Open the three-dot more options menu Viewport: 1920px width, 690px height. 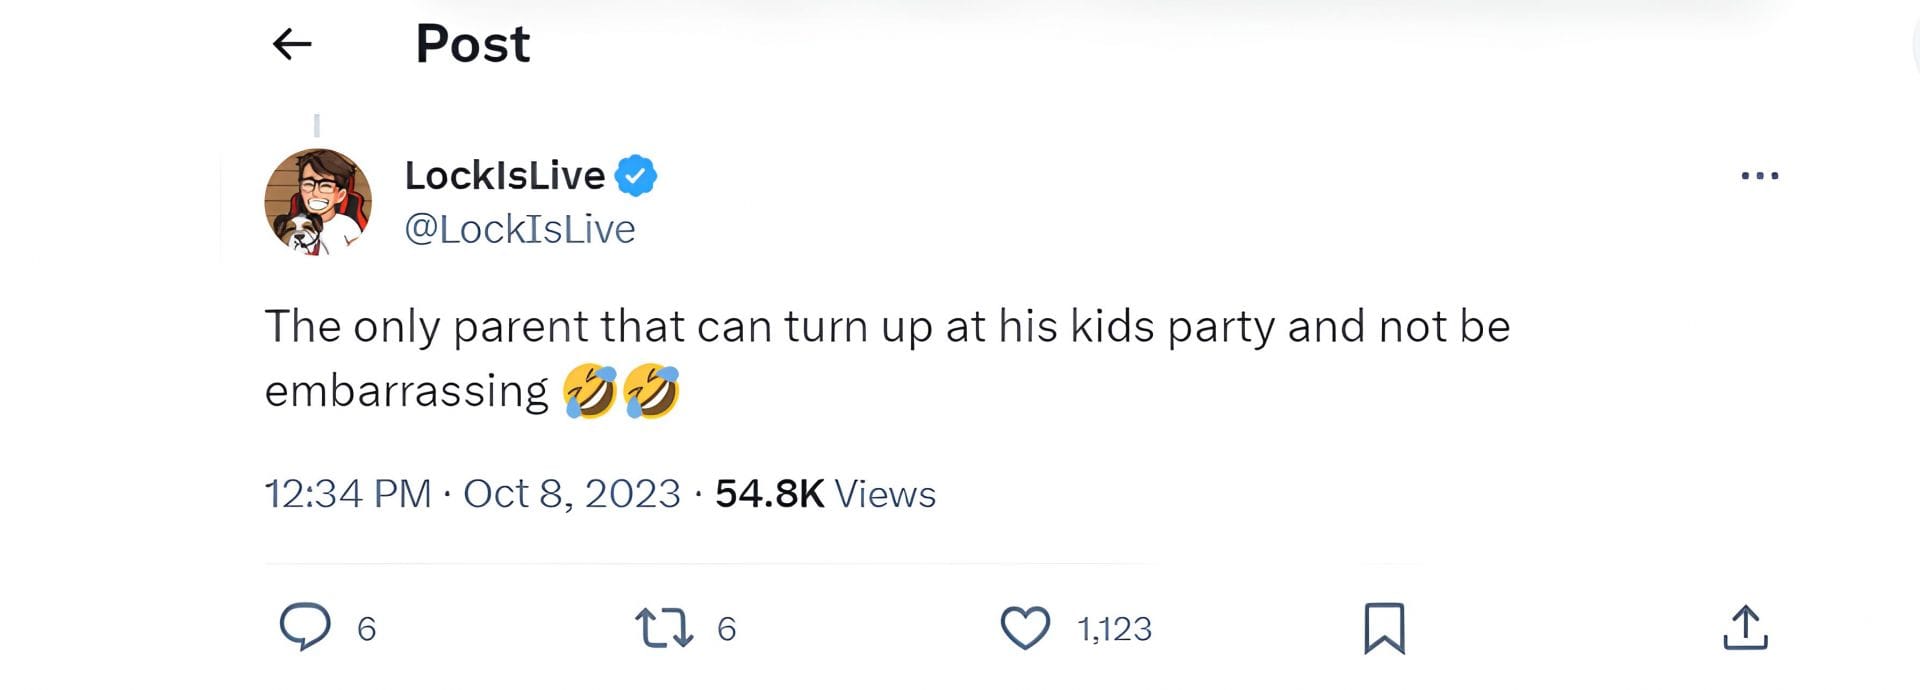point(1759,176)
